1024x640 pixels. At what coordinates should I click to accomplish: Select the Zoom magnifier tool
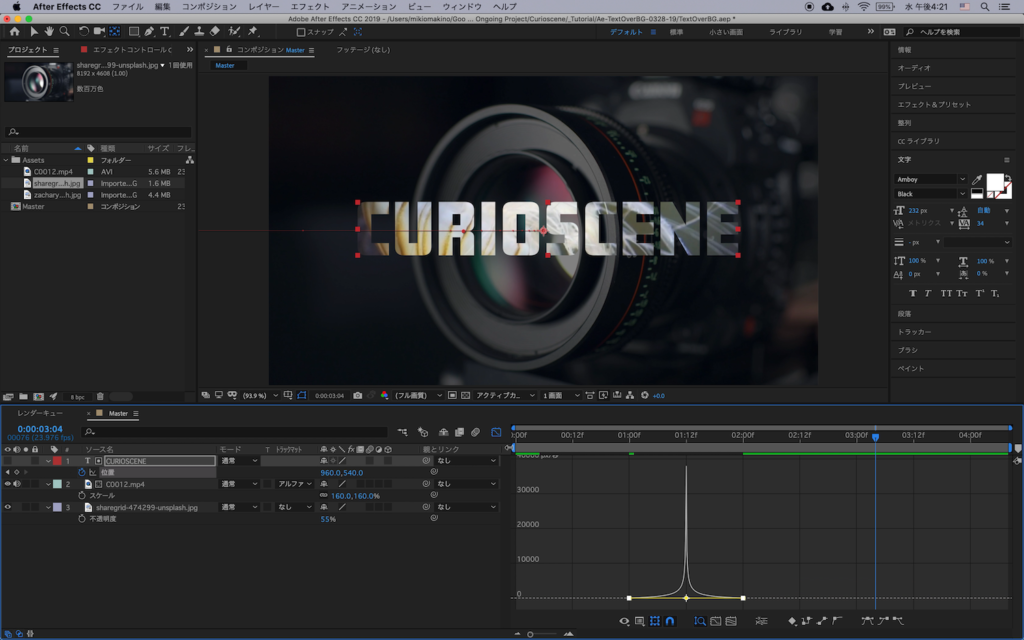pos(64,32)
